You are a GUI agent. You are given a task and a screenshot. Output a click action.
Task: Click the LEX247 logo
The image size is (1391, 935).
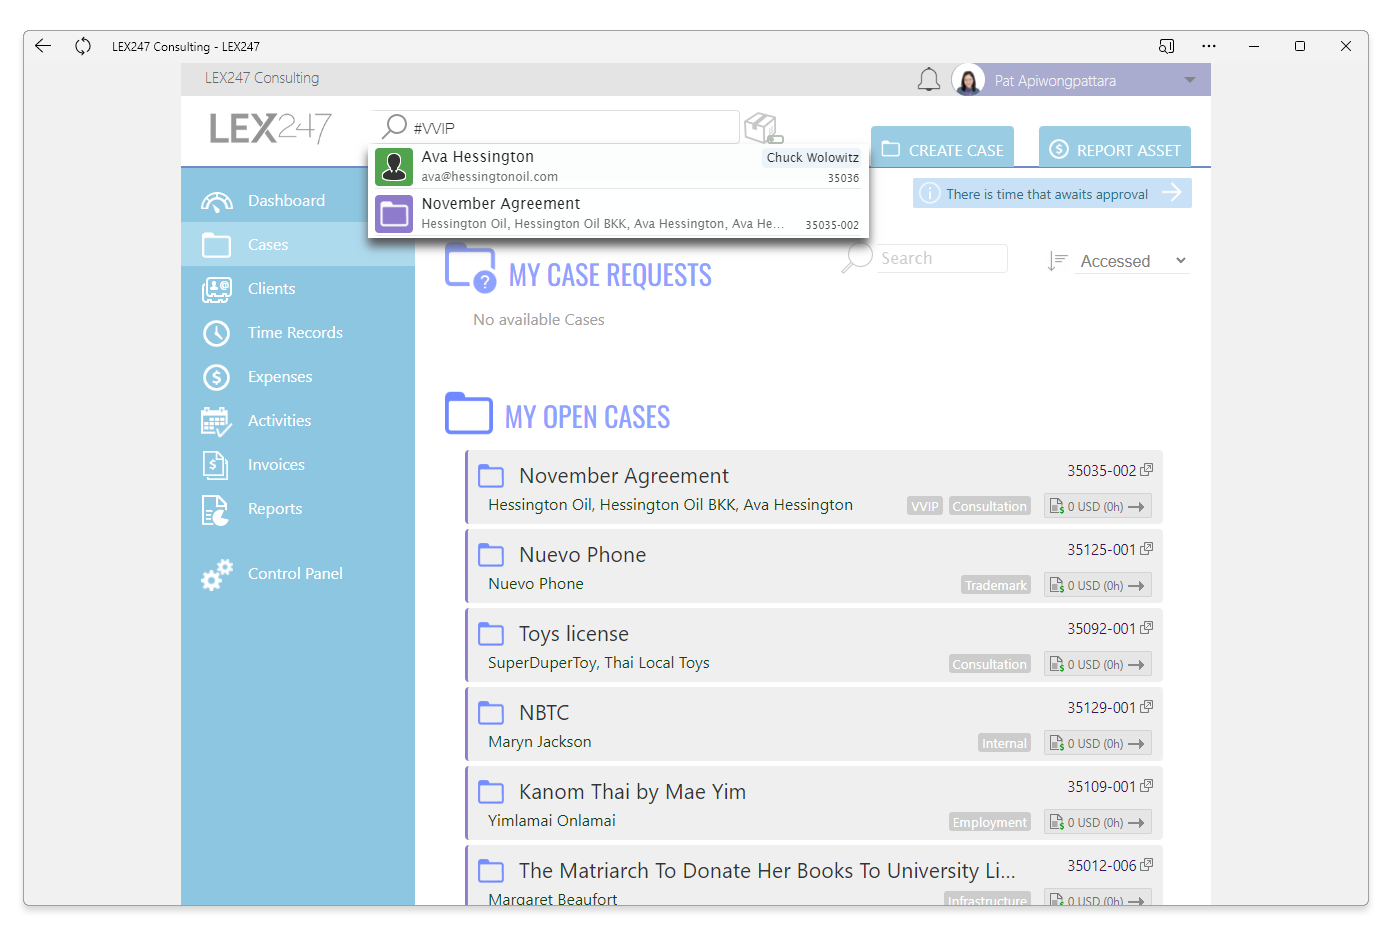tap(270, 128)
